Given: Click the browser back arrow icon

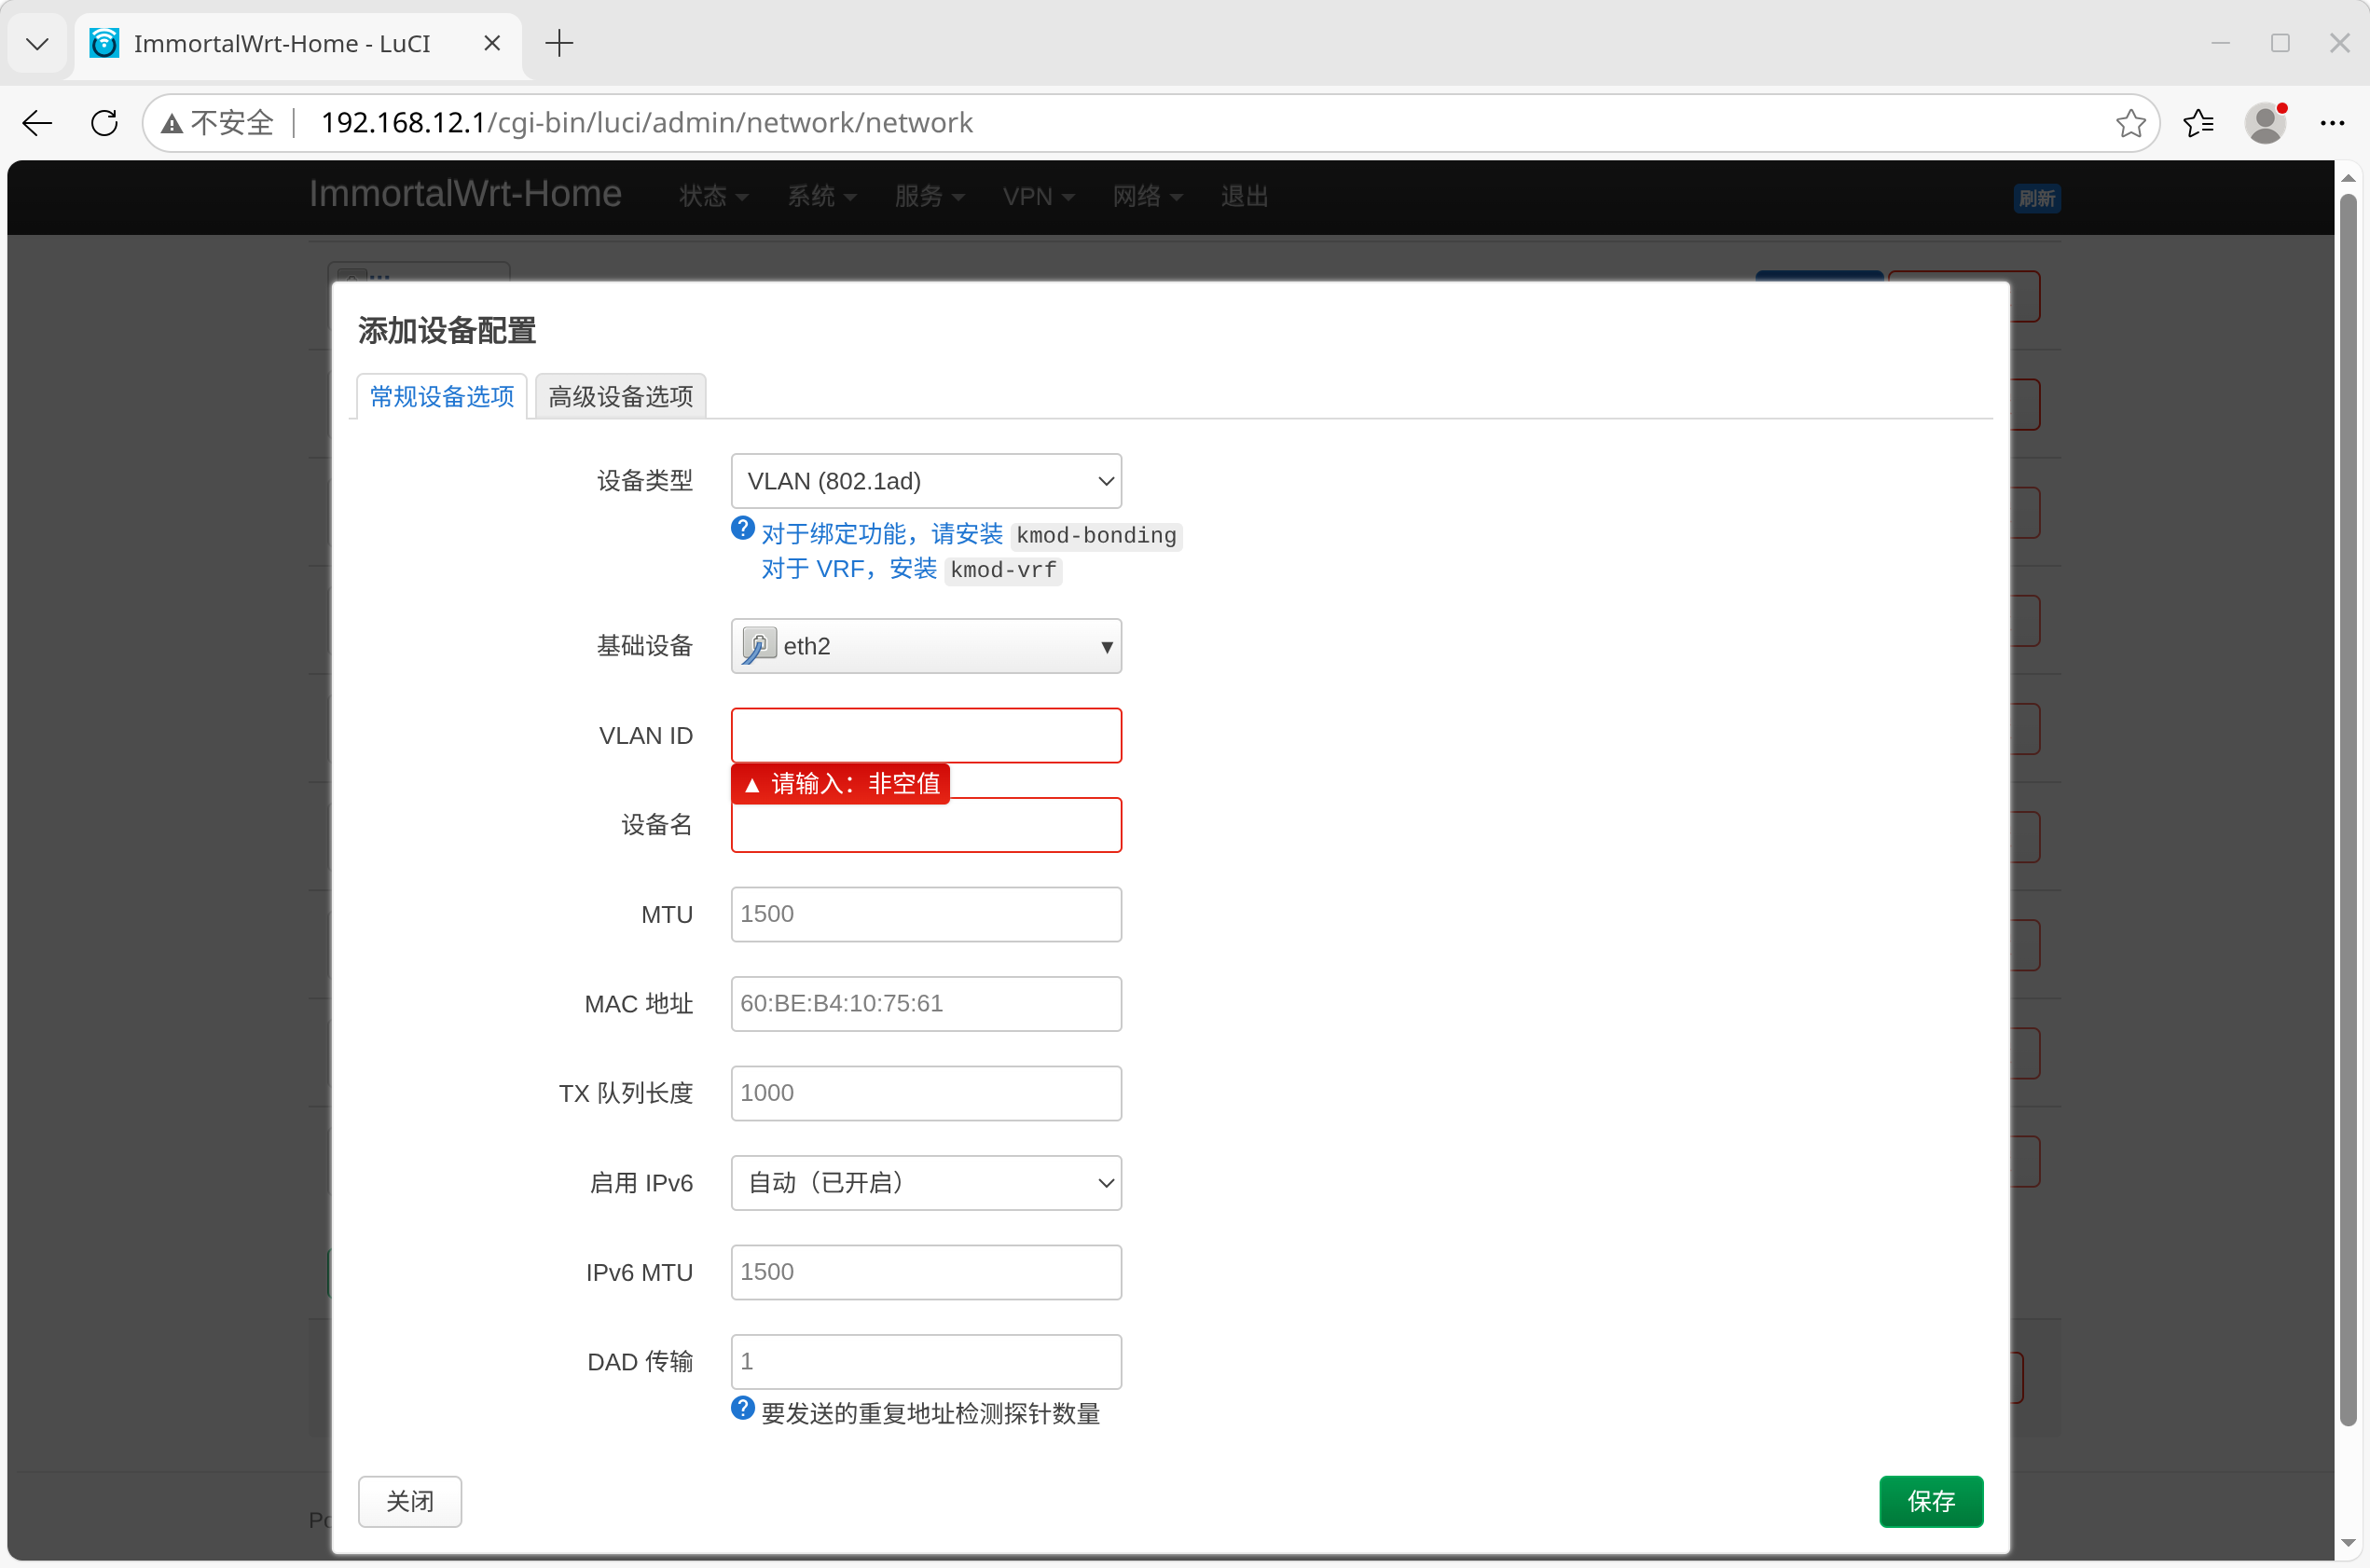Looking at the screenshot, I should tap(37, 123).
